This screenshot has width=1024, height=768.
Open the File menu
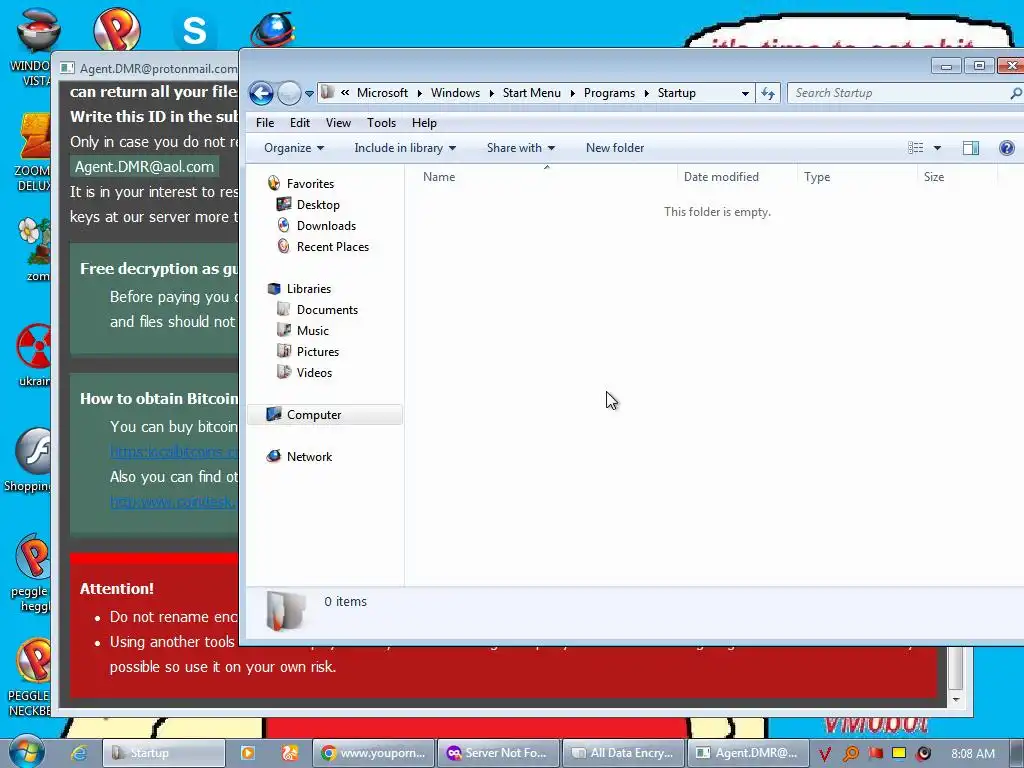coord(264,123)
